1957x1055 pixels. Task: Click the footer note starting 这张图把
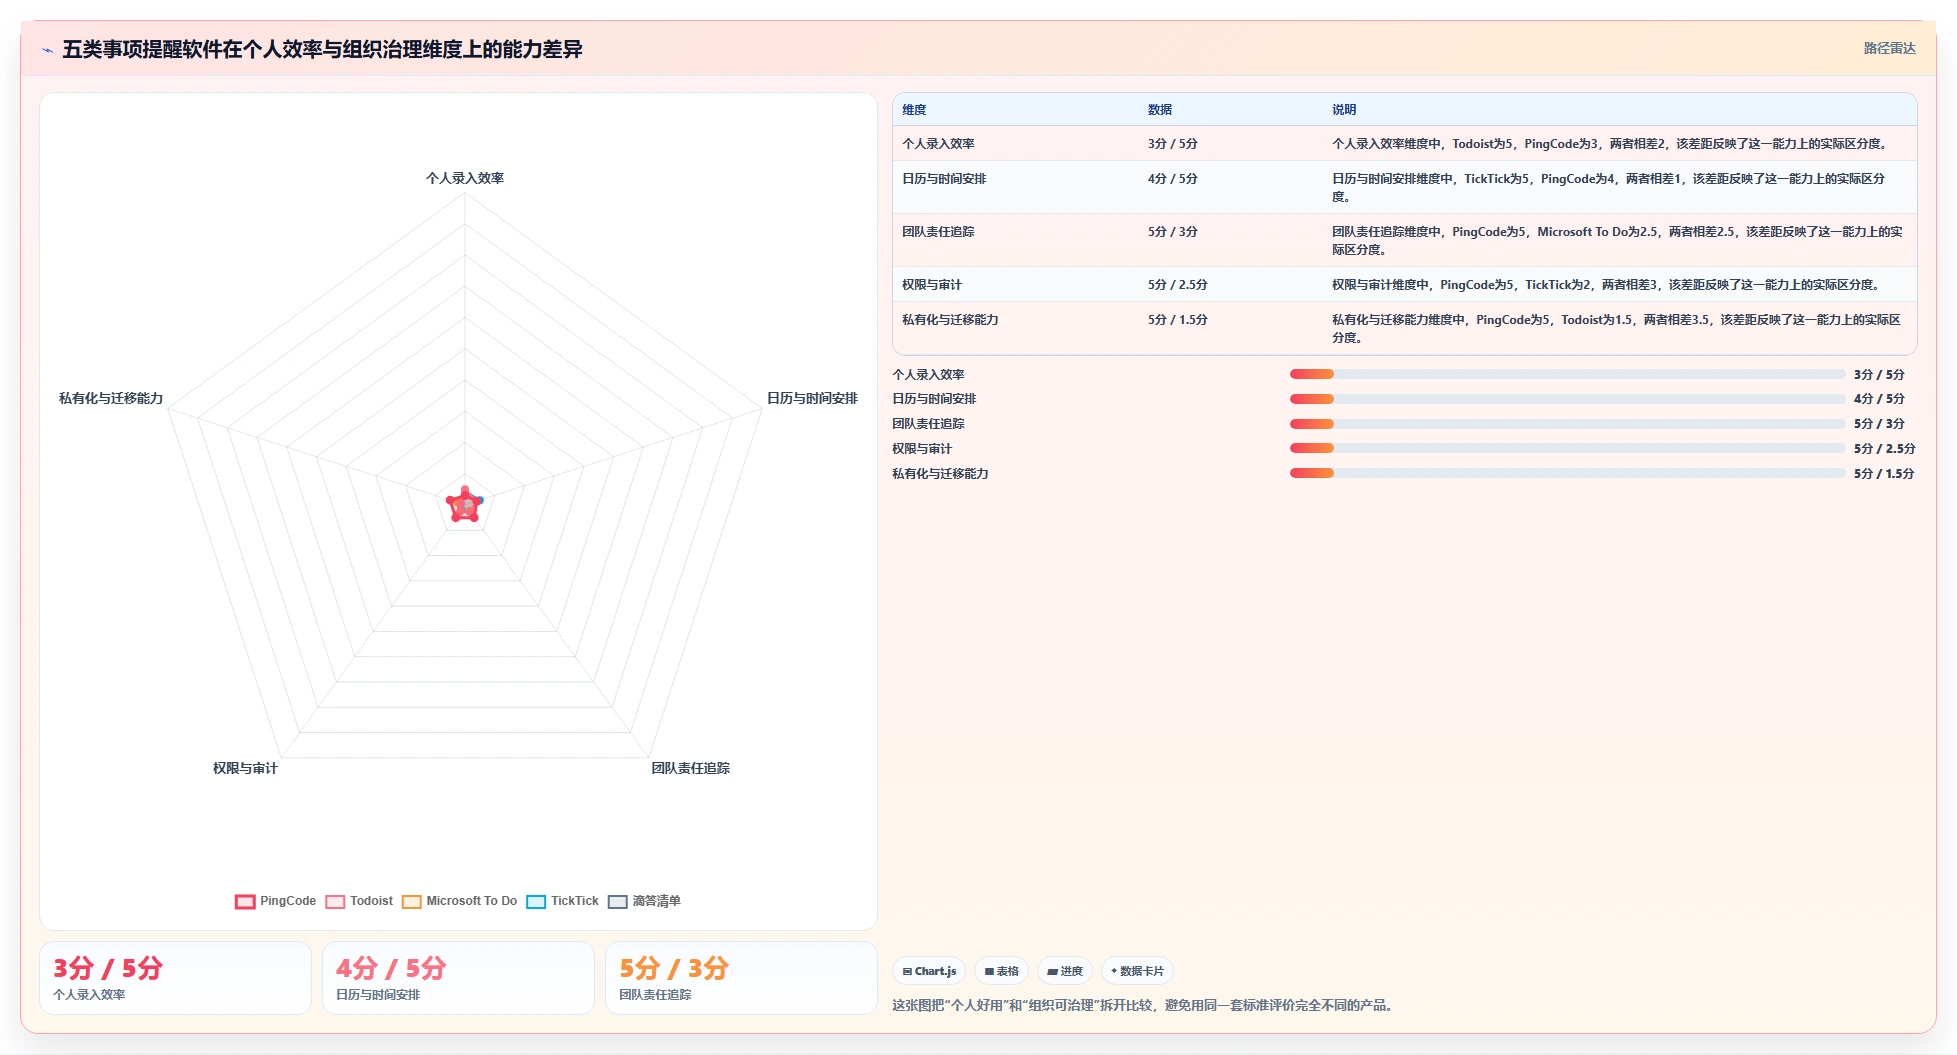click(x=1144, y=1005)
